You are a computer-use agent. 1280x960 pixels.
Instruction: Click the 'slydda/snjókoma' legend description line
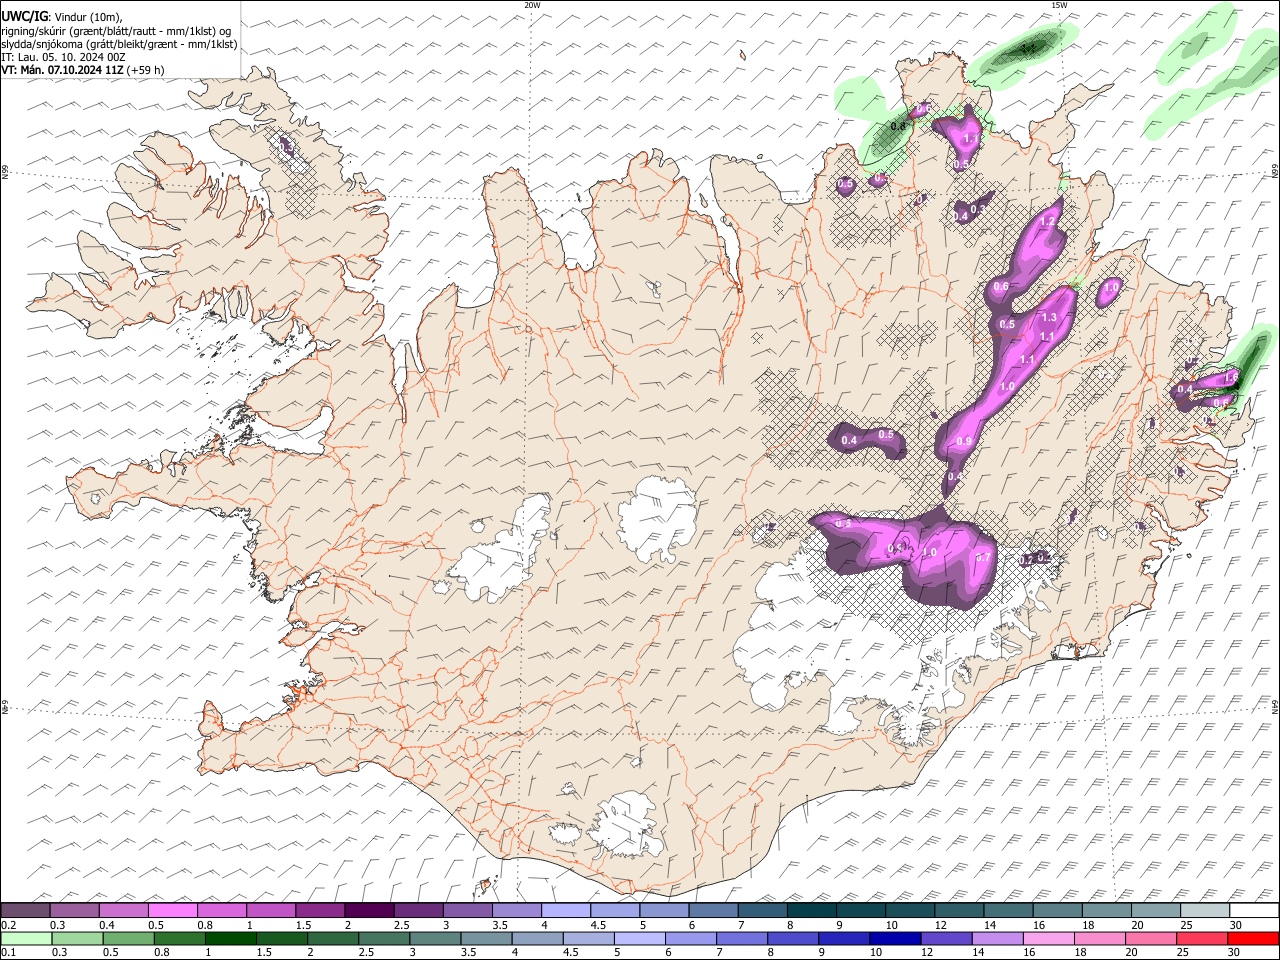[x=119, y=44]
